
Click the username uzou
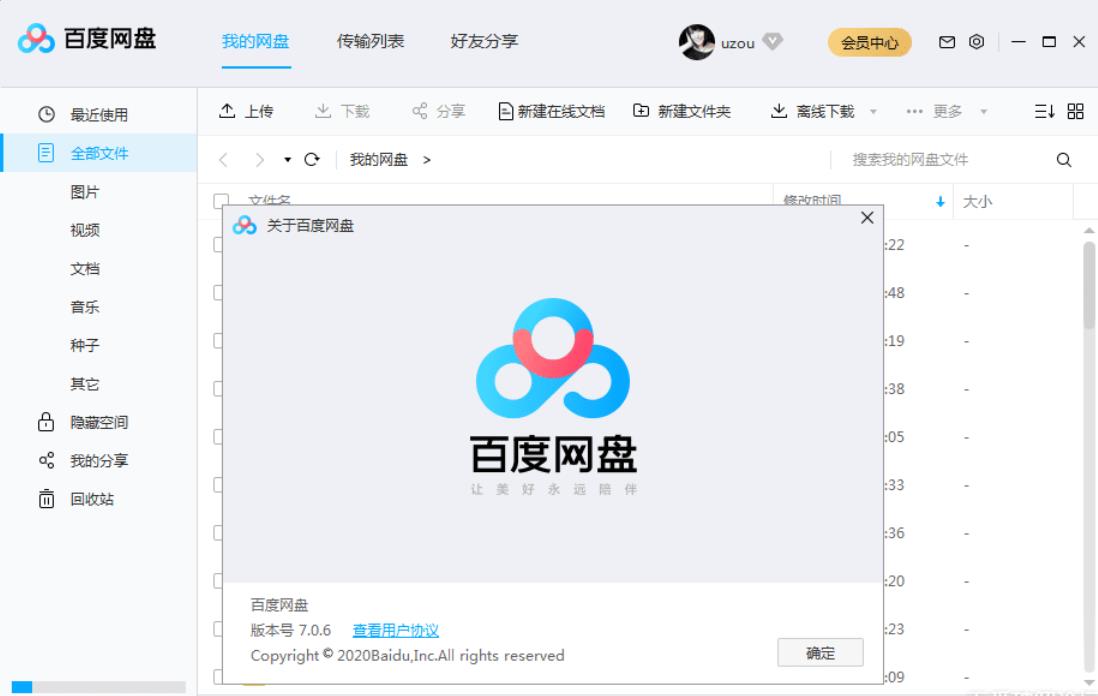(738, 43)
